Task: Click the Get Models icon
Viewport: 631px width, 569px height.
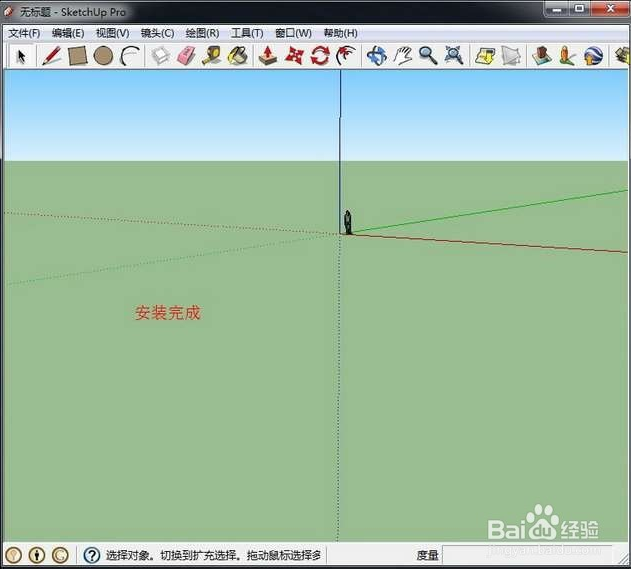Action: click(485, 56)
